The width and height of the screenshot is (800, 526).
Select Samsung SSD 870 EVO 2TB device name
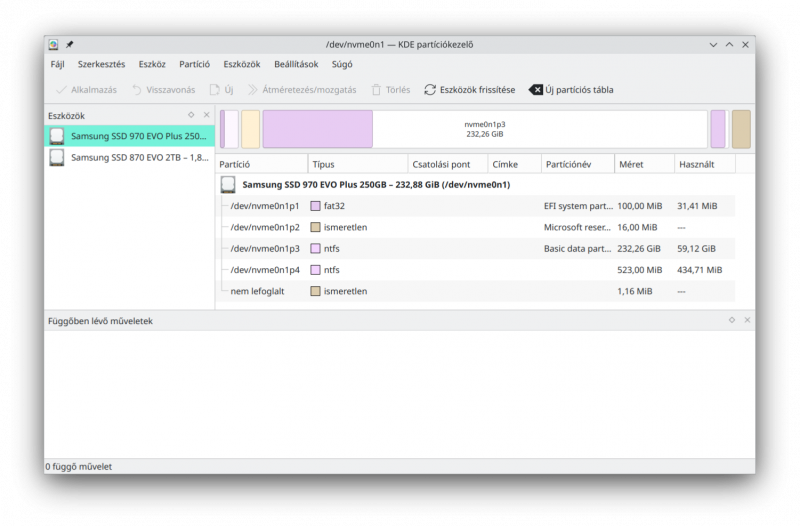140,158
